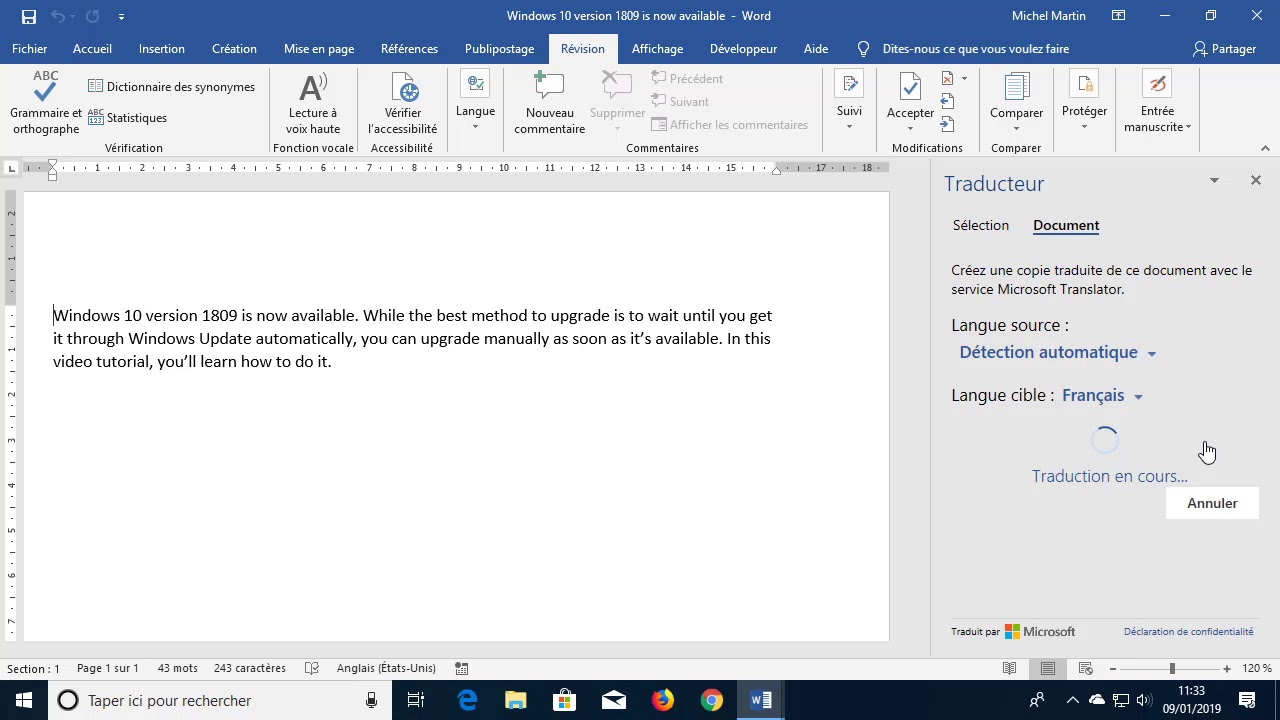
Task: Run Grammaire et orthographe check
Action: click(45, 103)
